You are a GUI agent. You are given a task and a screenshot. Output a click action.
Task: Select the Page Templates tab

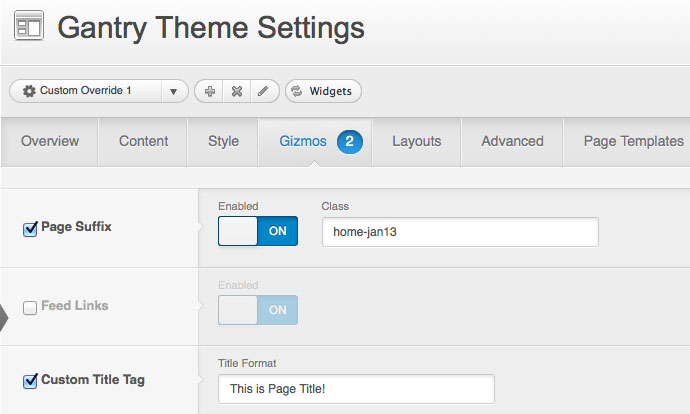tap(633, 141)
